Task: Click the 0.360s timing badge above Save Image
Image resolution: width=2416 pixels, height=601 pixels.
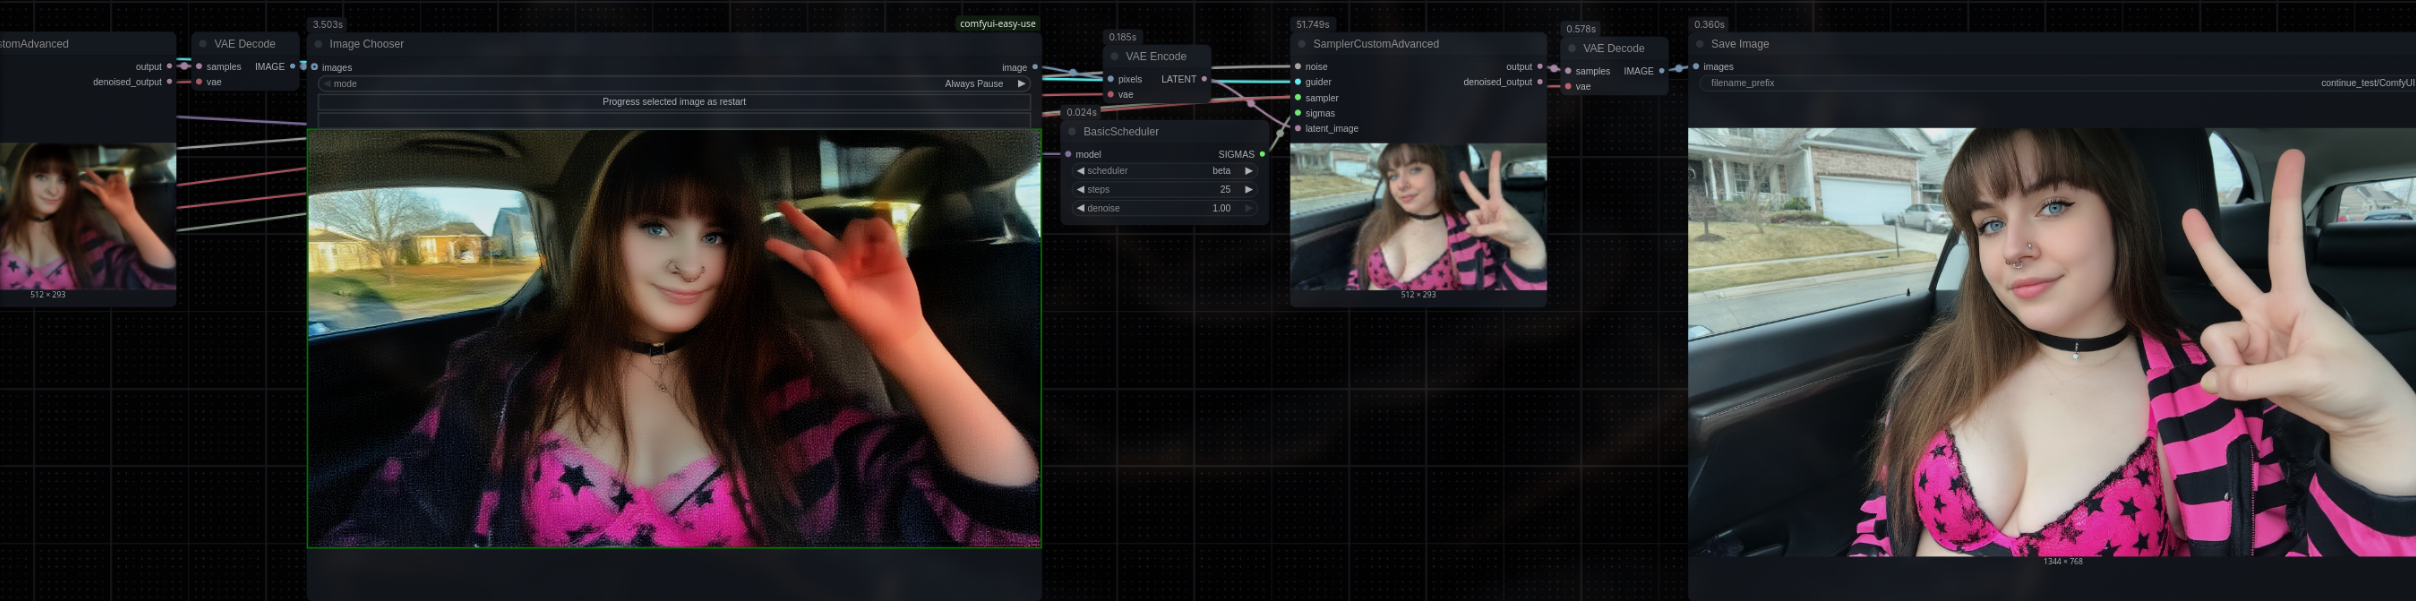Action: click(1709, 24)
